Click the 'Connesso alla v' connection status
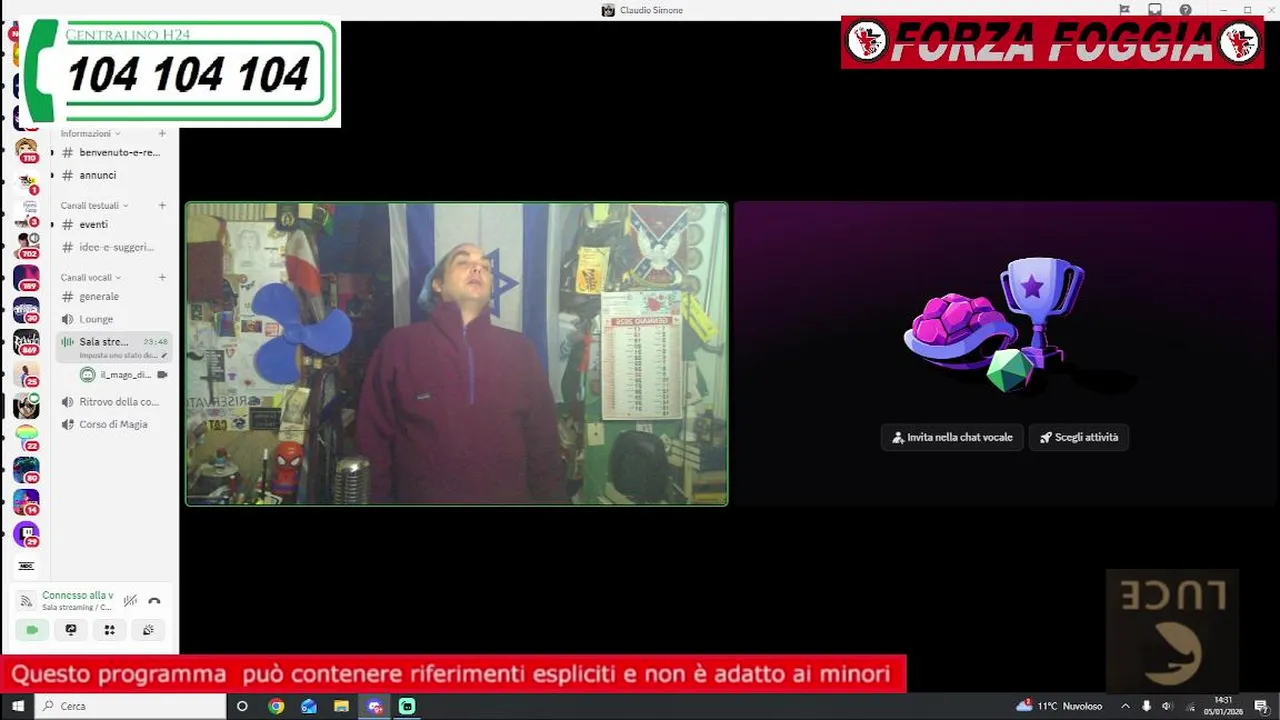The width and height of the screenshot is (1280, 720). tap(77, 595)
